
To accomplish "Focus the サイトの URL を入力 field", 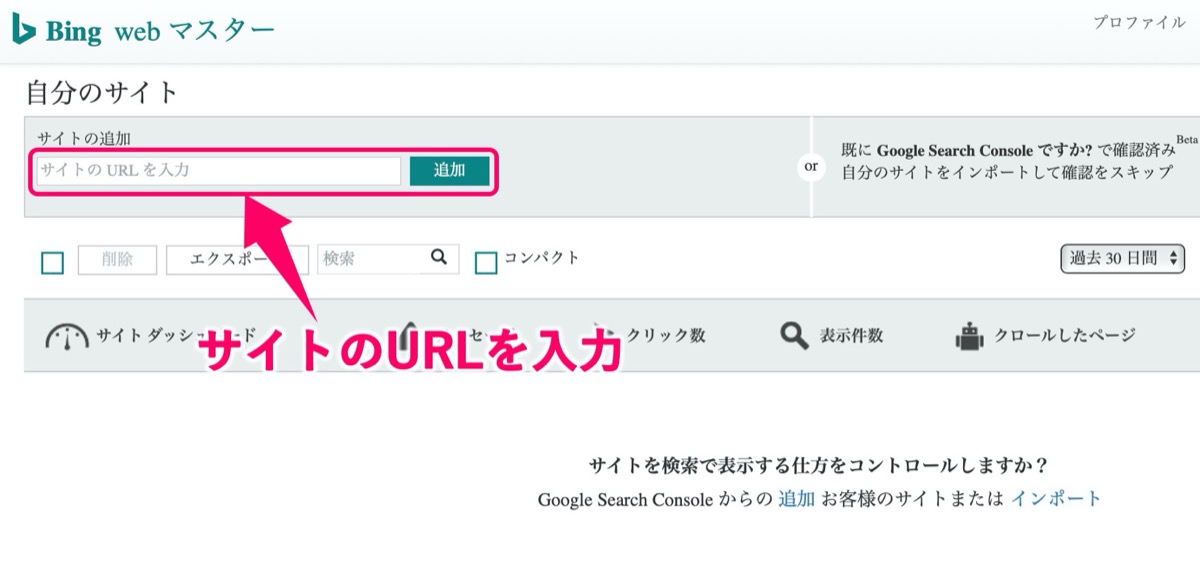I will 219,170.
